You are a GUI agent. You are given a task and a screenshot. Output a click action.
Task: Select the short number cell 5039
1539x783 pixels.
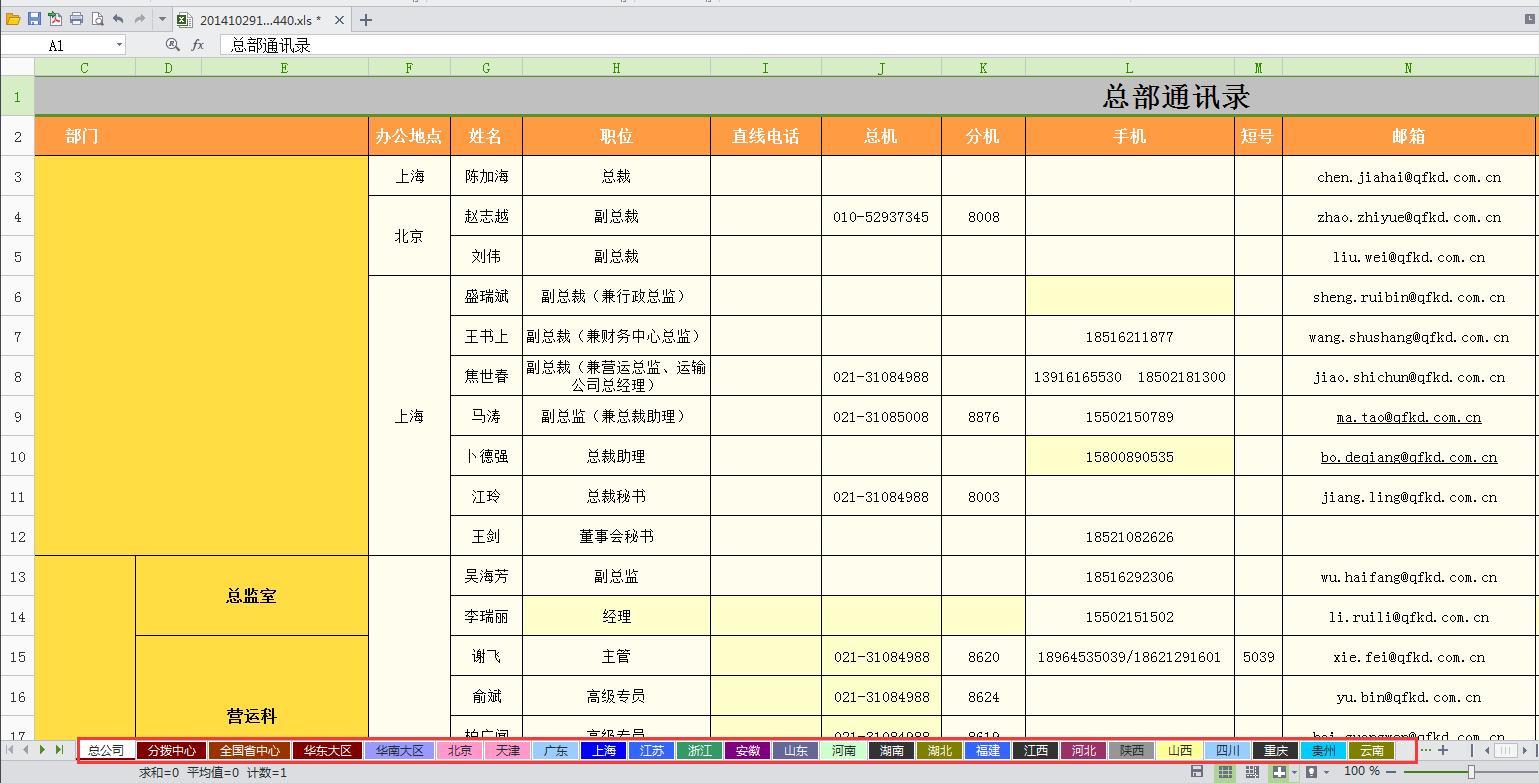tap(1258, 656)
